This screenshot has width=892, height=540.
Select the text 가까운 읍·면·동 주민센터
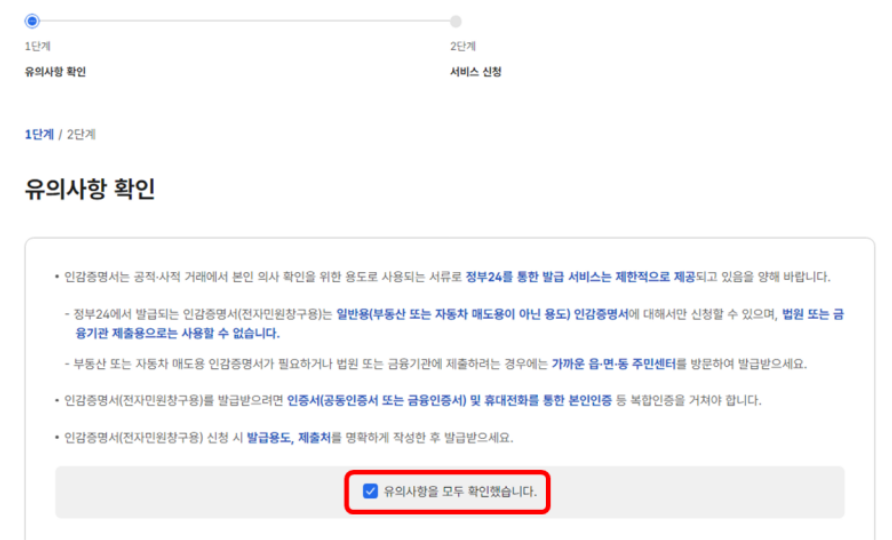[x=613, y=364]
